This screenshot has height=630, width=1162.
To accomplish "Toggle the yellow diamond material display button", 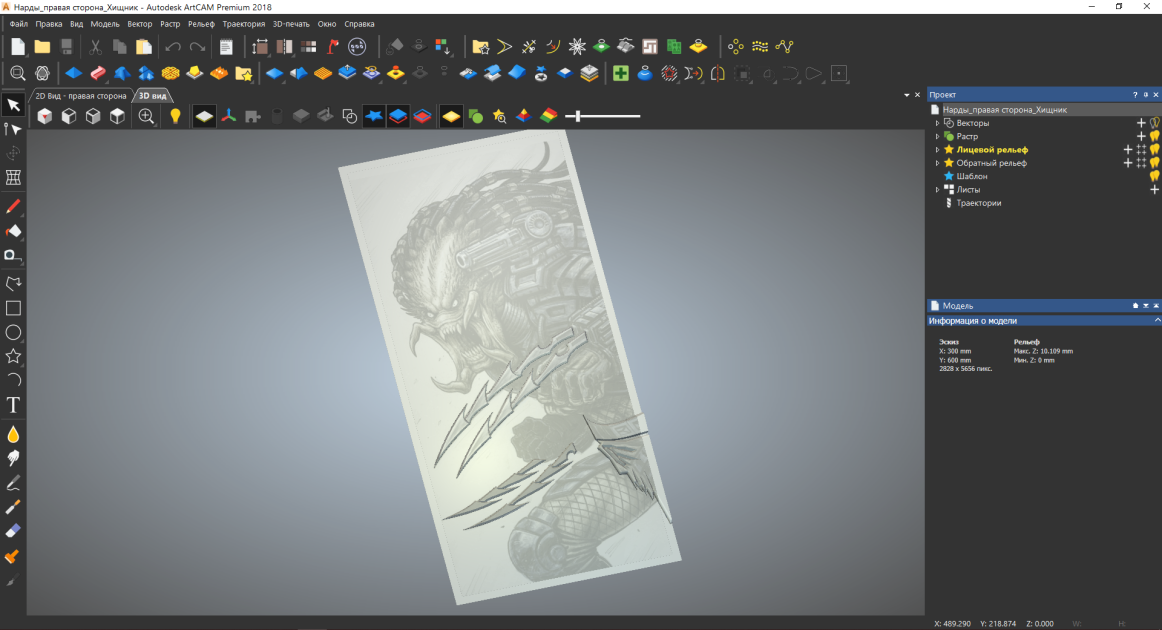I will (x=451, y=116).
